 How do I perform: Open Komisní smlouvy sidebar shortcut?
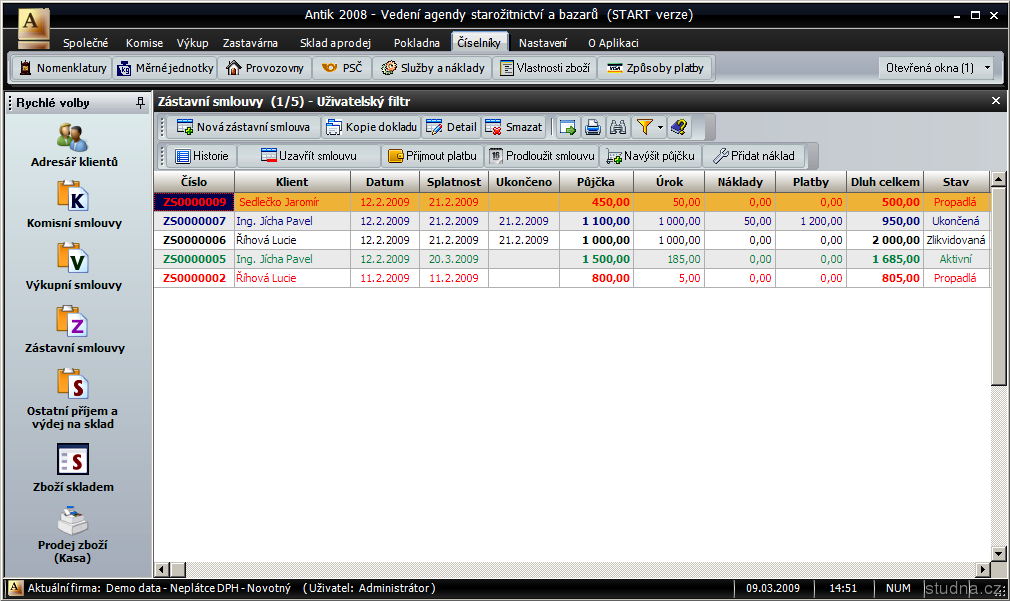click(x=74, y=205)
